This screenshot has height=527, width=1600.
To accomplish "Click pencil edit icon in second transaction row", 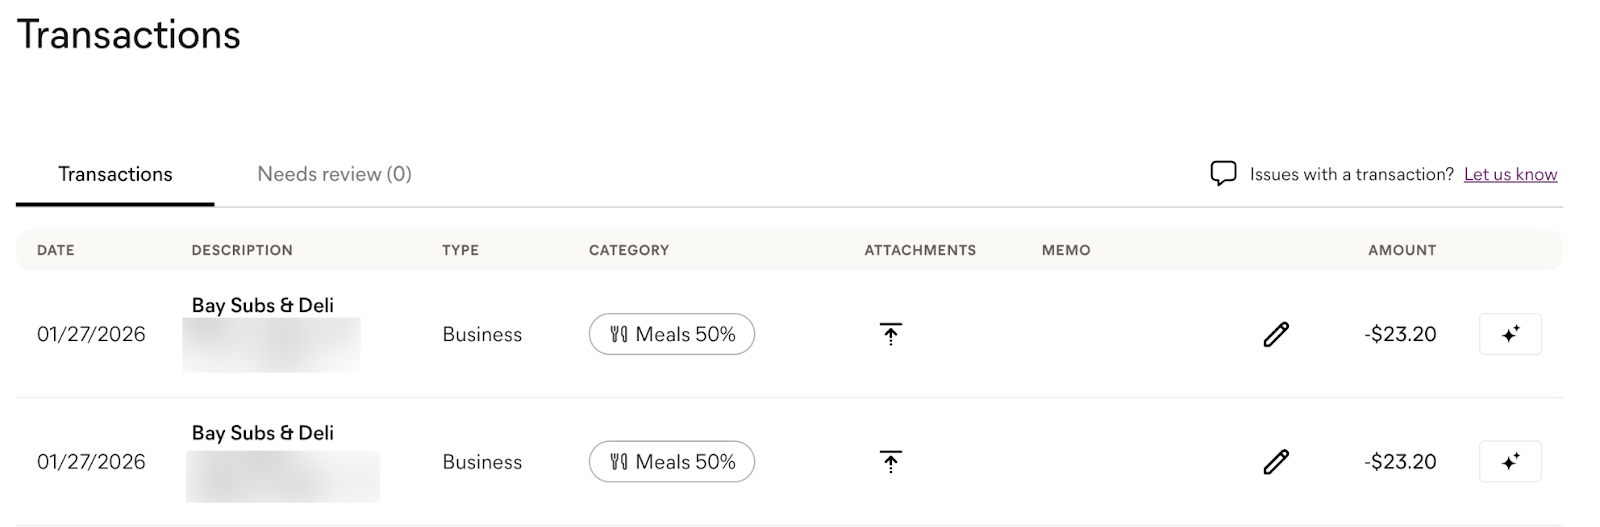I will (1276, 462).
